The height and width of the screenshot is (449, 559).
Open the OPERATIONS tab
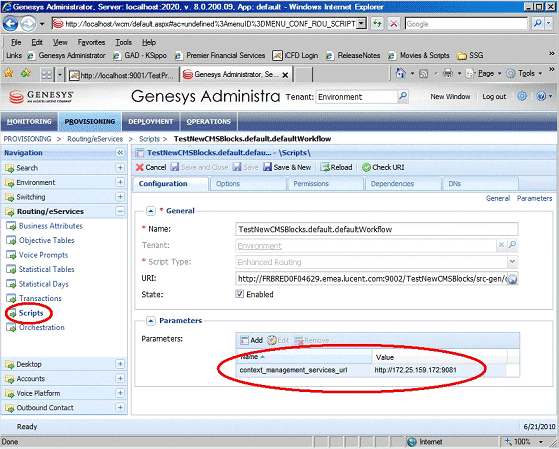pos(209,122)
